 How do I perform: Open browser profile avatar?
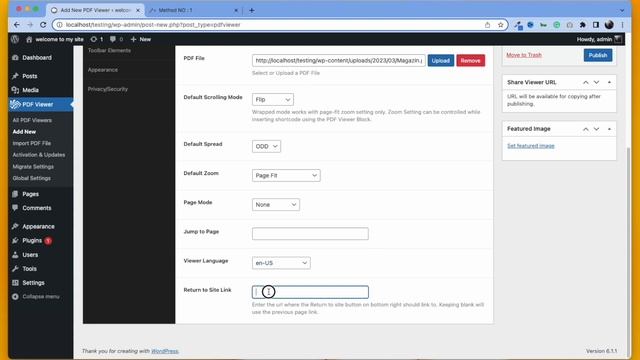(x=609, y=25)
